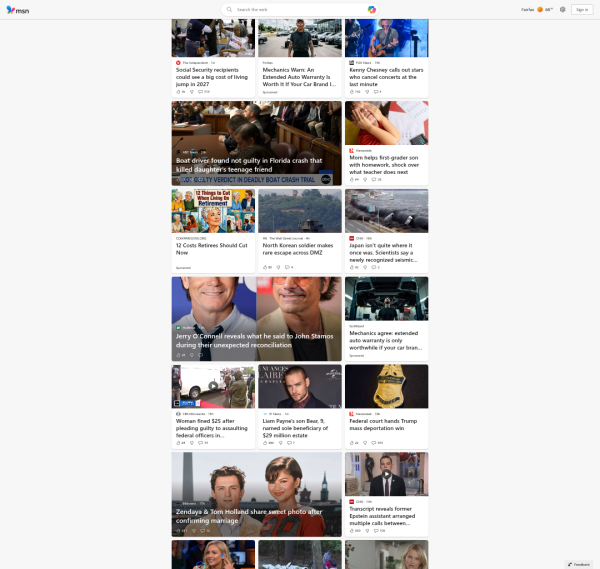Viewport: 600px width, 569px height.
Task: Click the gold badge thumbnail
Action: point(386,386)
